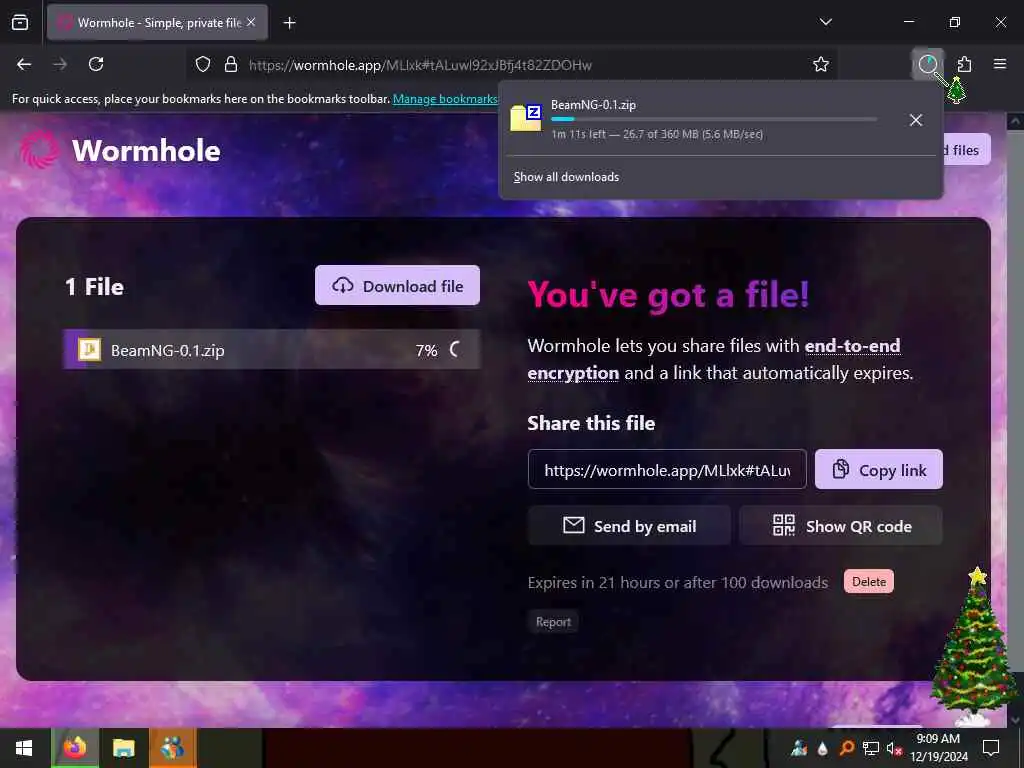The width and height of the screenshot is (1024, 768).
Task: Click the muted volume tray icon
Action: coord(894,748)
